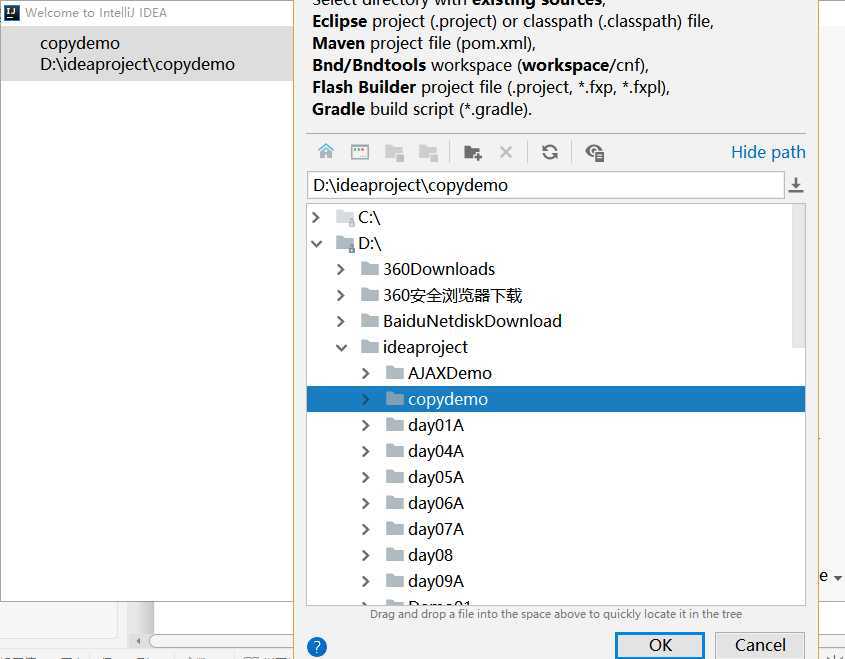Click the Project directory toolbar icon

click(x=394, y=153)
